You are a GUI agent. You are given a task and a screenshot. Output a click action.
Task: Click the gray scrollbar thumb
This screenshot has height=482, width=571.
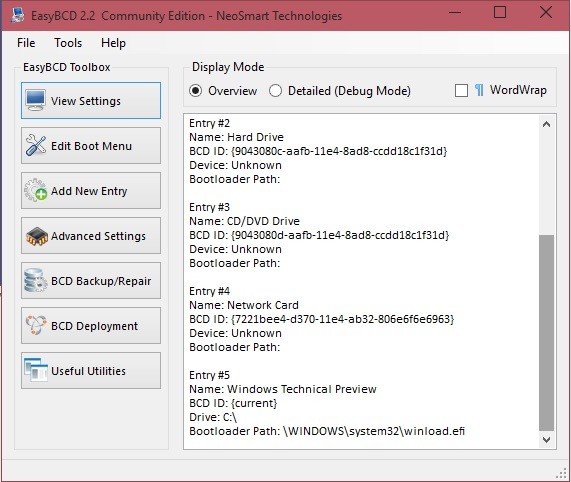(x=546, y=333)
